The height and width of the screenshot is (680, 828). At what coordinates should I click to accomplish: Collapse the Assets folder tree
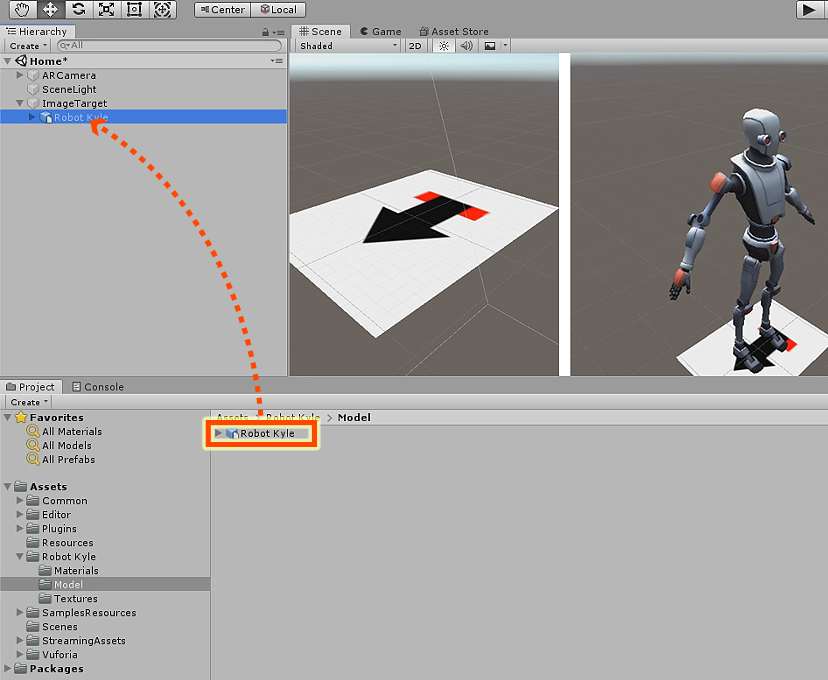[x=7, y=486]
